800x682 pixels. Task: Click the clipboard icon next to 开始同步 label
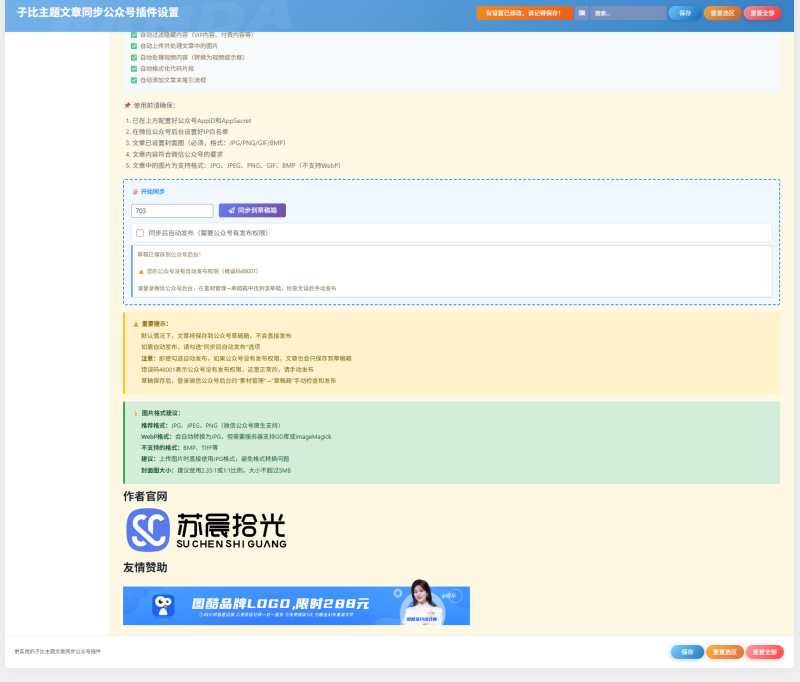(x=134, y=190)
